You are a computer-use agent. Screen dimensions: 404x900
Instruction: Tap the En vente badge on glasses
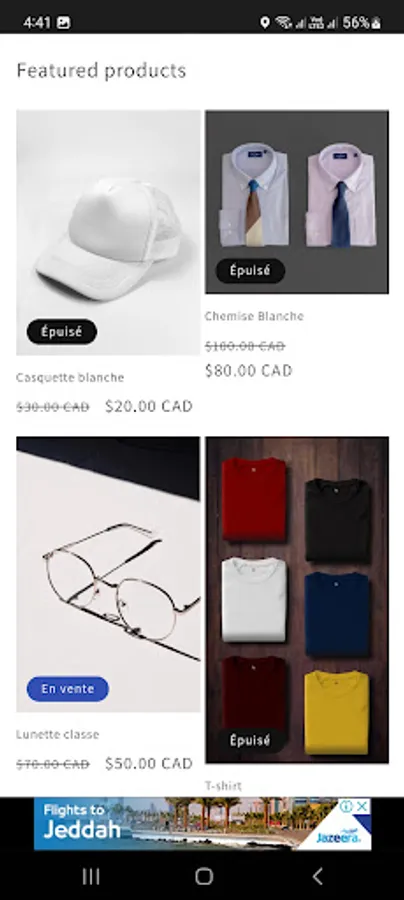coord(68,689)
